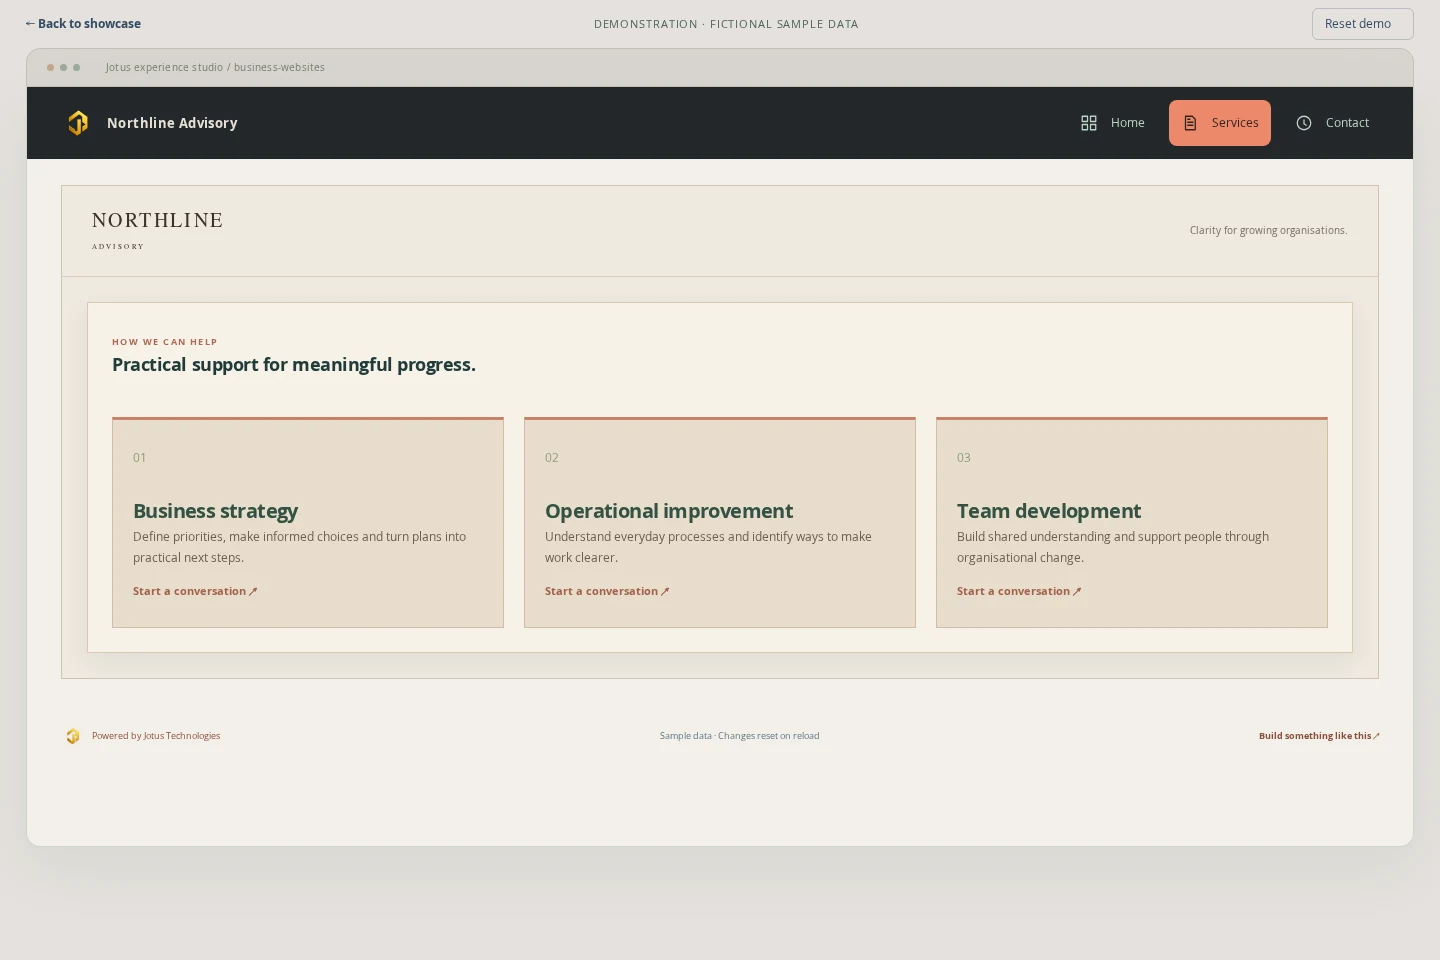
Task: Click the Define priorities description text
Action: (300, 547)
